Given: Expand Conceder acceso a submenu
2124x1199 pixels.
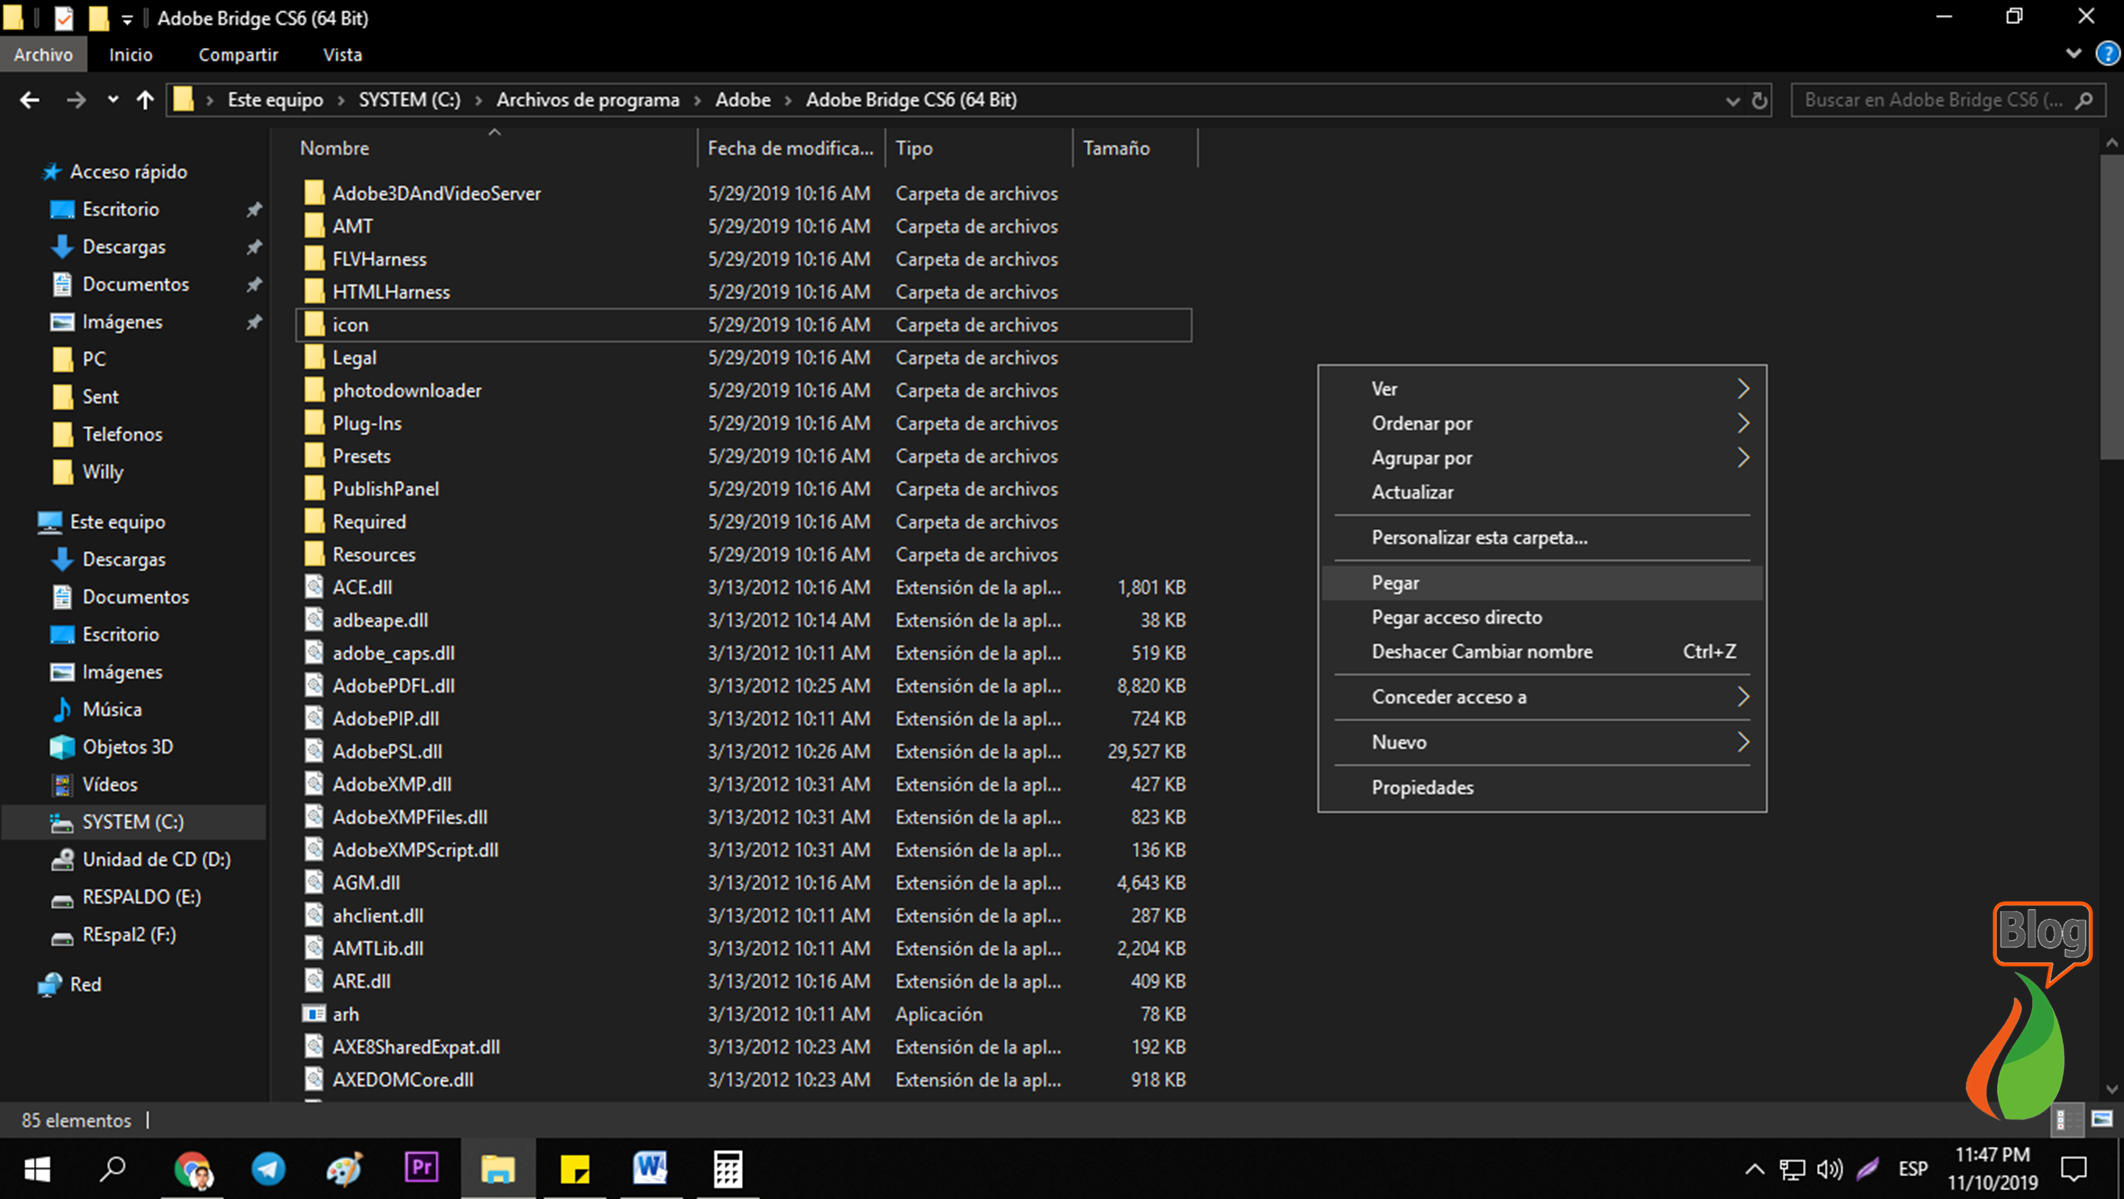Looking at the screenshot, I should point(1542,697).
